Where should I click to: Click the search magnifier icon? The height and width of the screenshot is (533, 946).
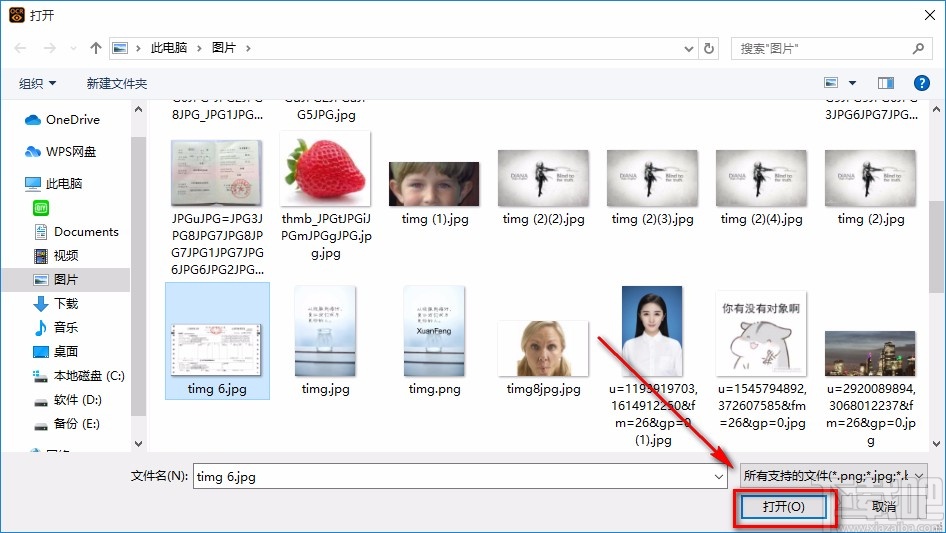point(918,48)
